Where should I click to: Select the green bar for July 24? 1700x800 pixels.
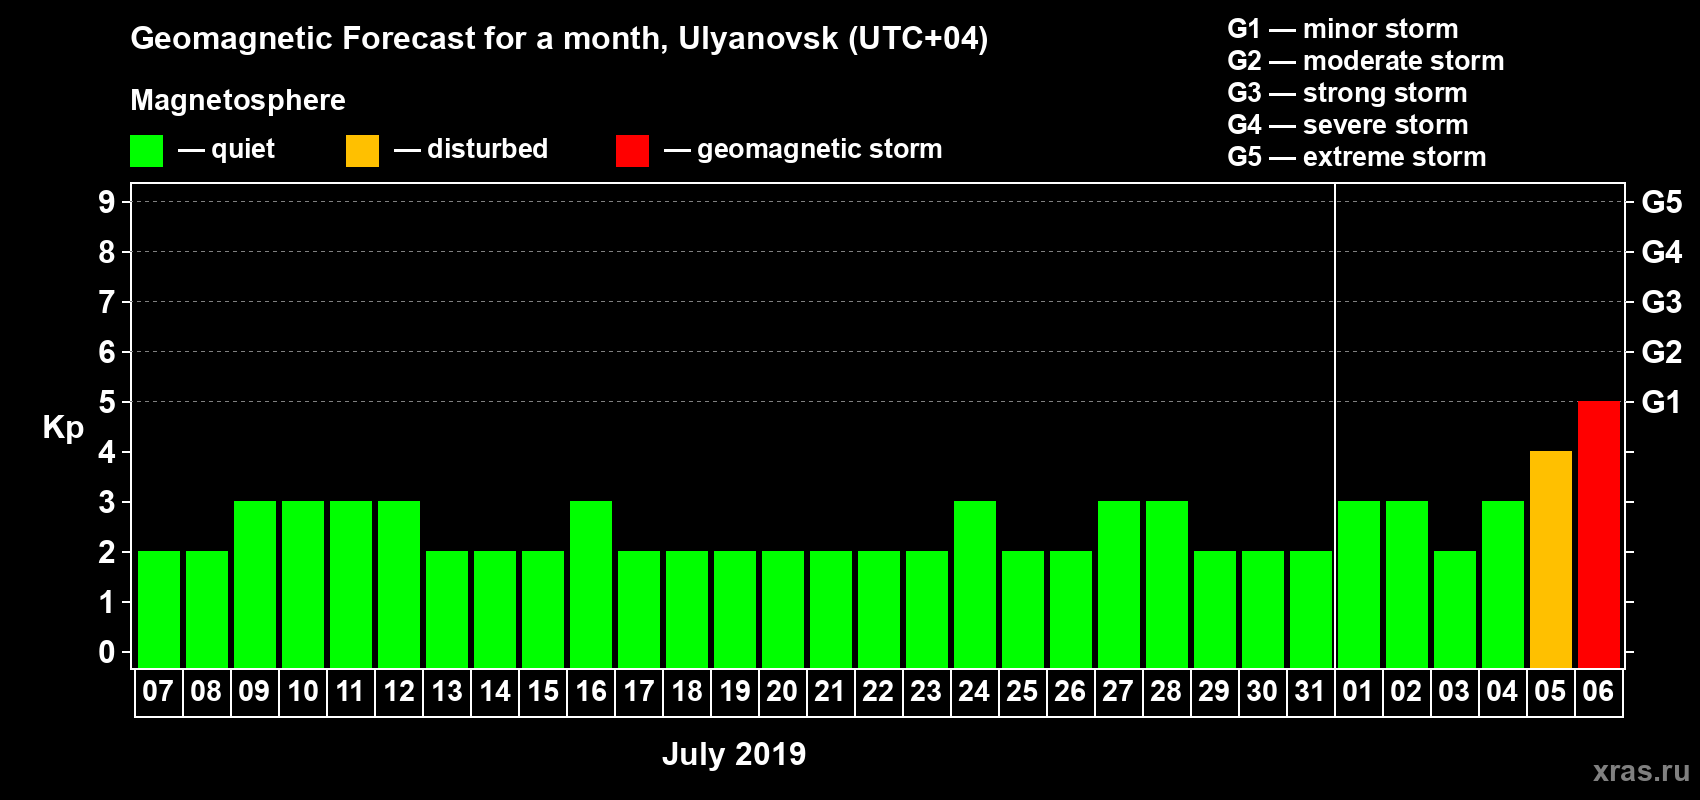point(974,584)
